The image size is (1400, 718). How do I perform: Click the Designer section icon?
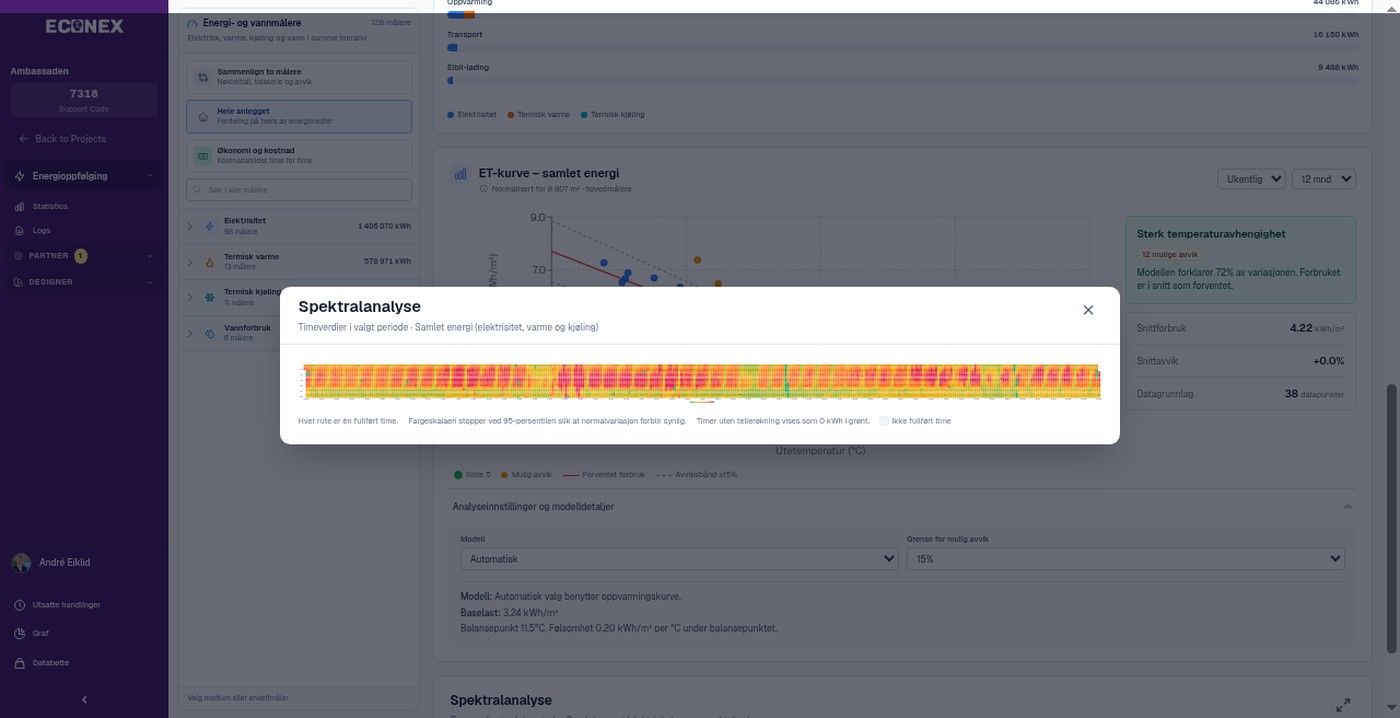coord(18,282)
